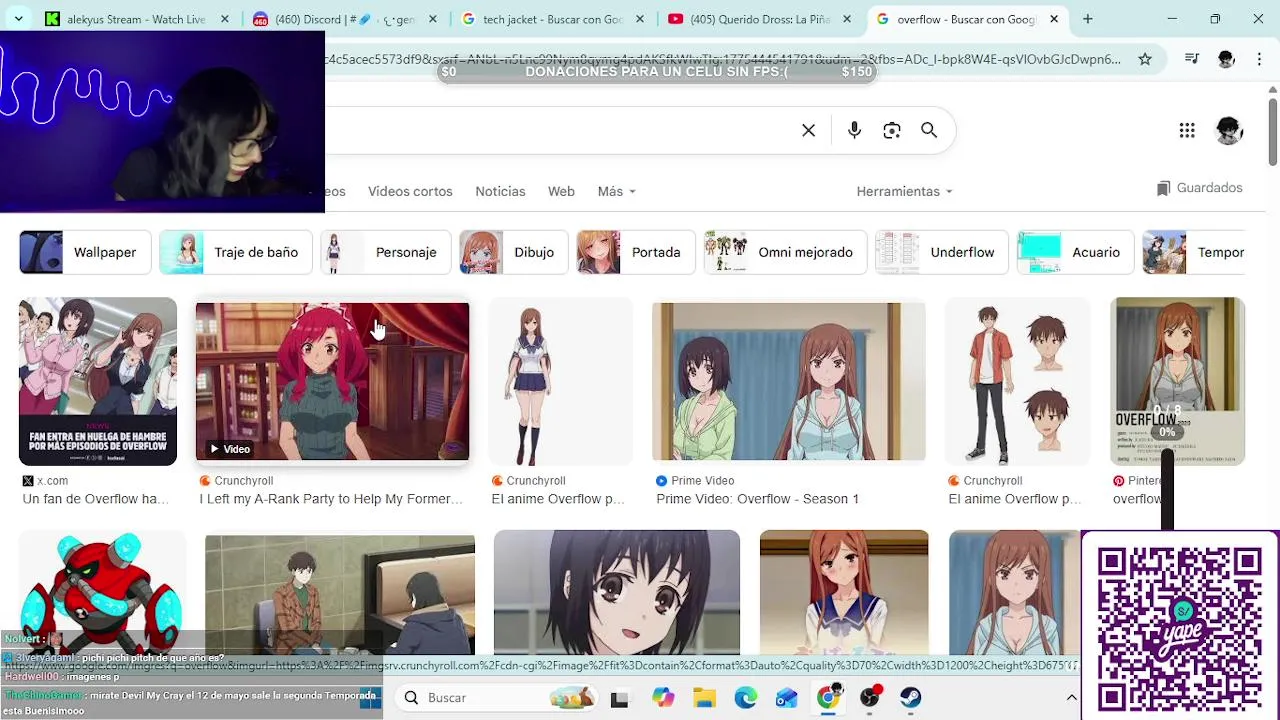Open Google Lens image search icon

tap(892, 130)
